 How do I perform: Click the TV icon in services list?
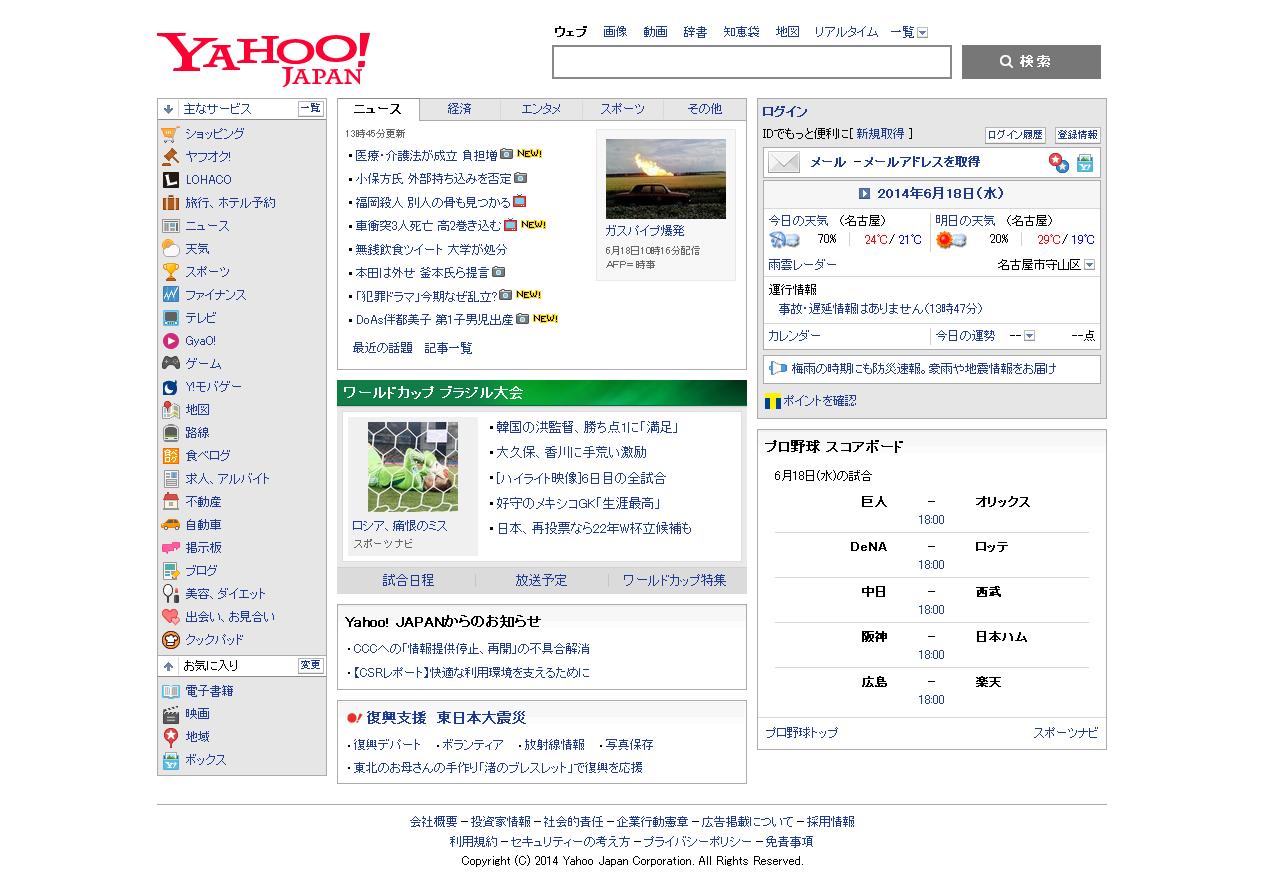[x=170, y=318]
